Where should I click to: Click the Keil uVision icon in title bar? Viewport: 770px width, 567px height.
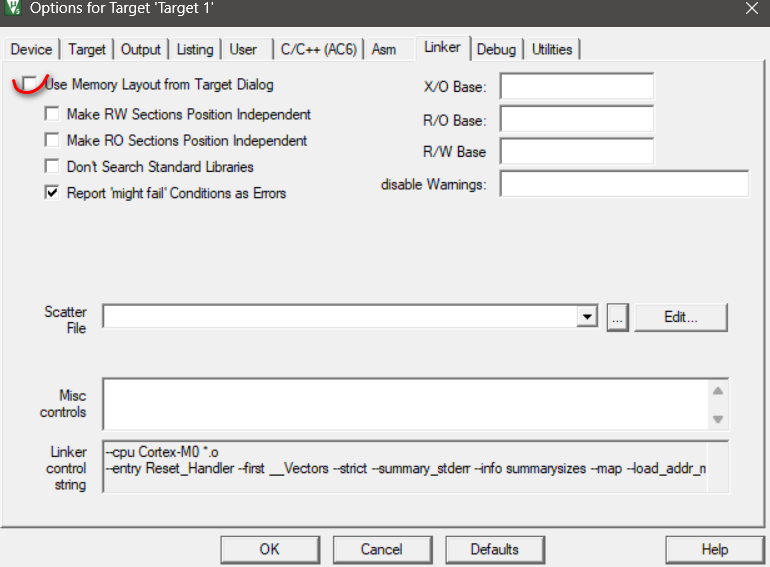[x=13, y=9]
